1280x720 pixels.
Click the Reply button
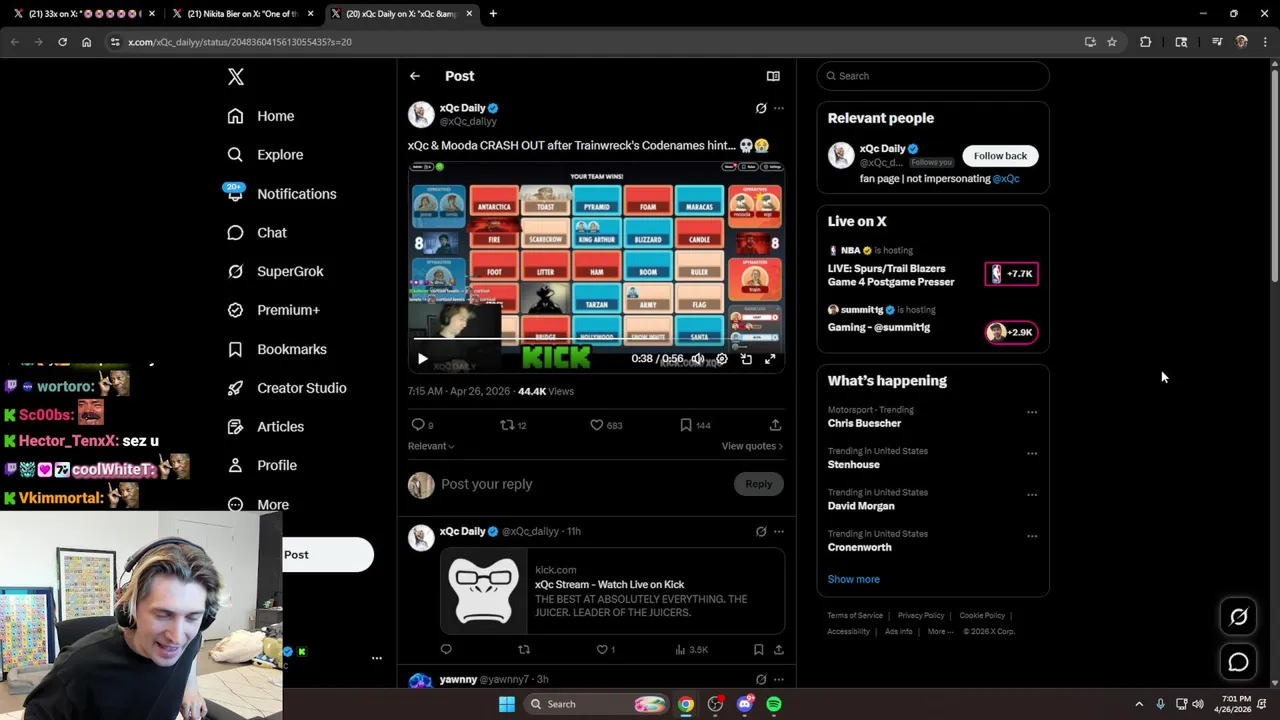tap(758, 484)
